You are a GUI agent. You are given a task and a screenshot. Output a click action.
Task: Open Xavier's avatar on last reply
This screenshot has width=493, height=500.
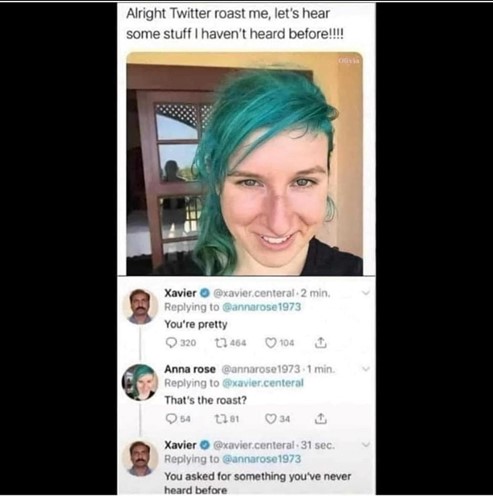click(x=140, y=458)
